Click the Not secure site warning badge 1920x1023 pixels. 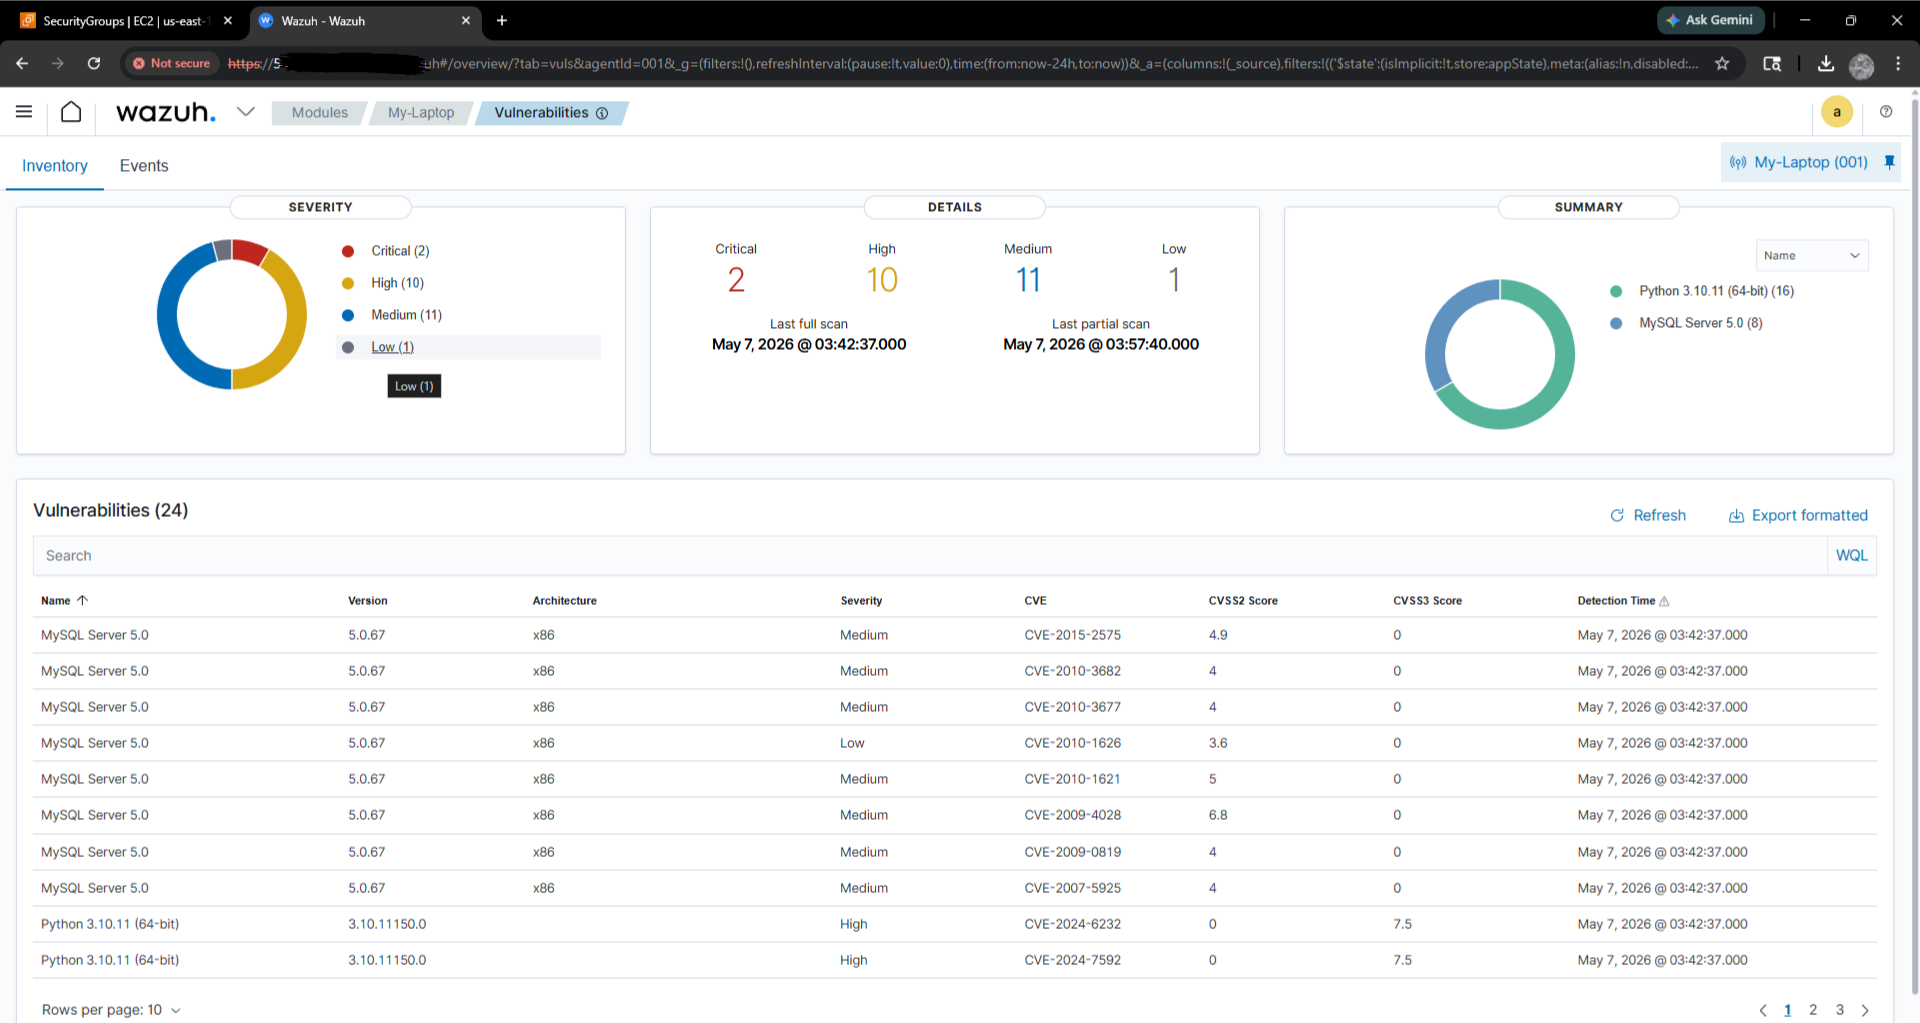tap(172, 63)
